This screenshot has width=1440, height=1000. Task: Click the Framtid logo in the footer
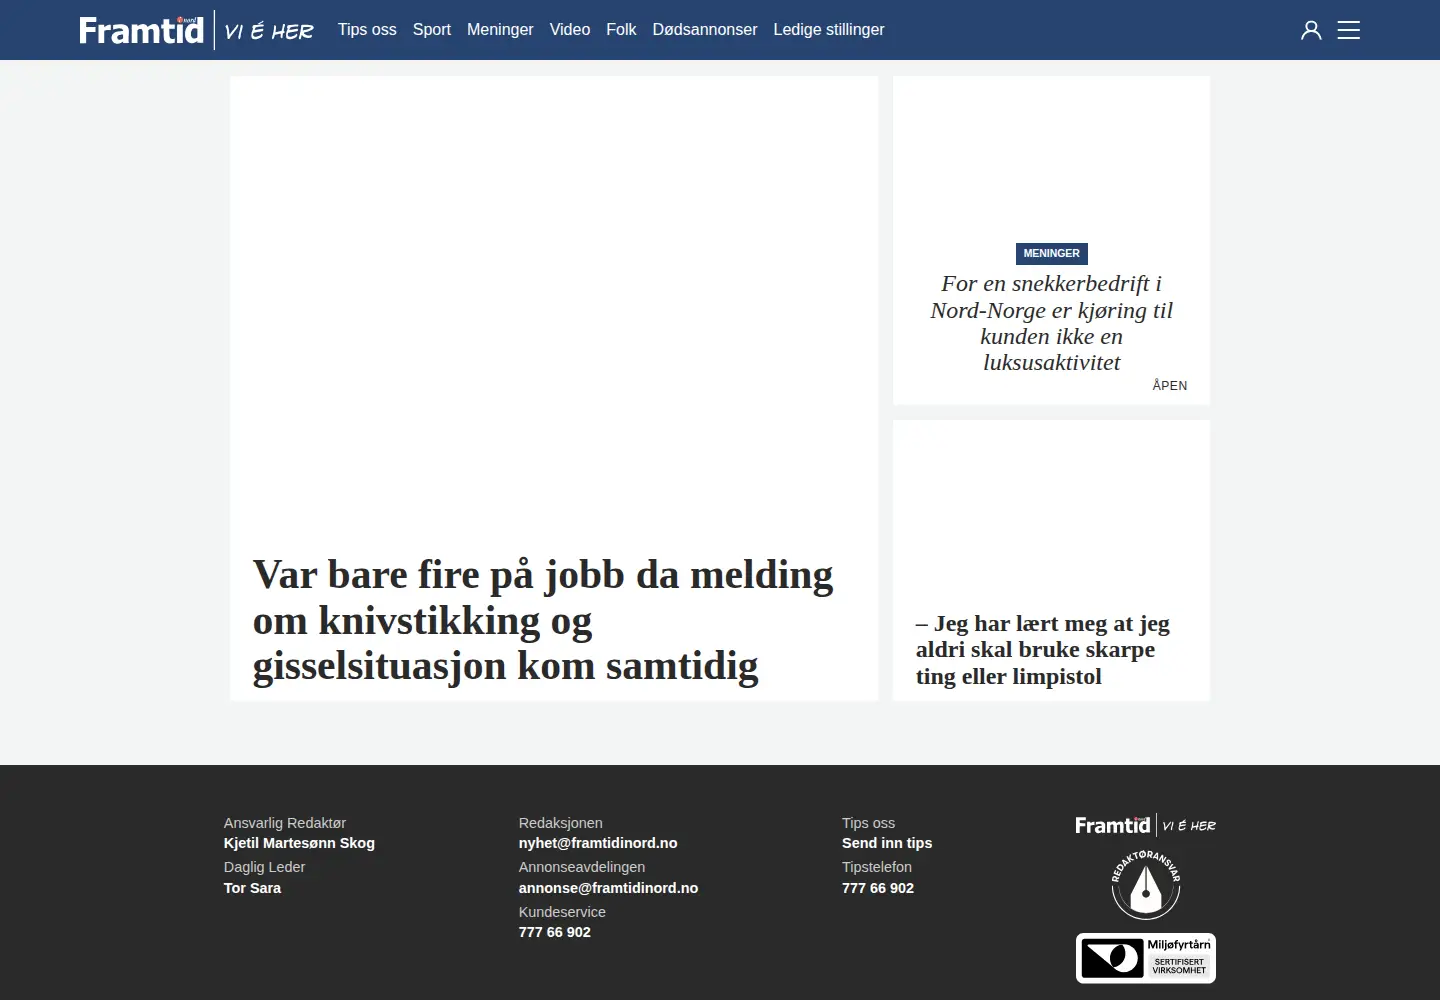(1146, 825)
